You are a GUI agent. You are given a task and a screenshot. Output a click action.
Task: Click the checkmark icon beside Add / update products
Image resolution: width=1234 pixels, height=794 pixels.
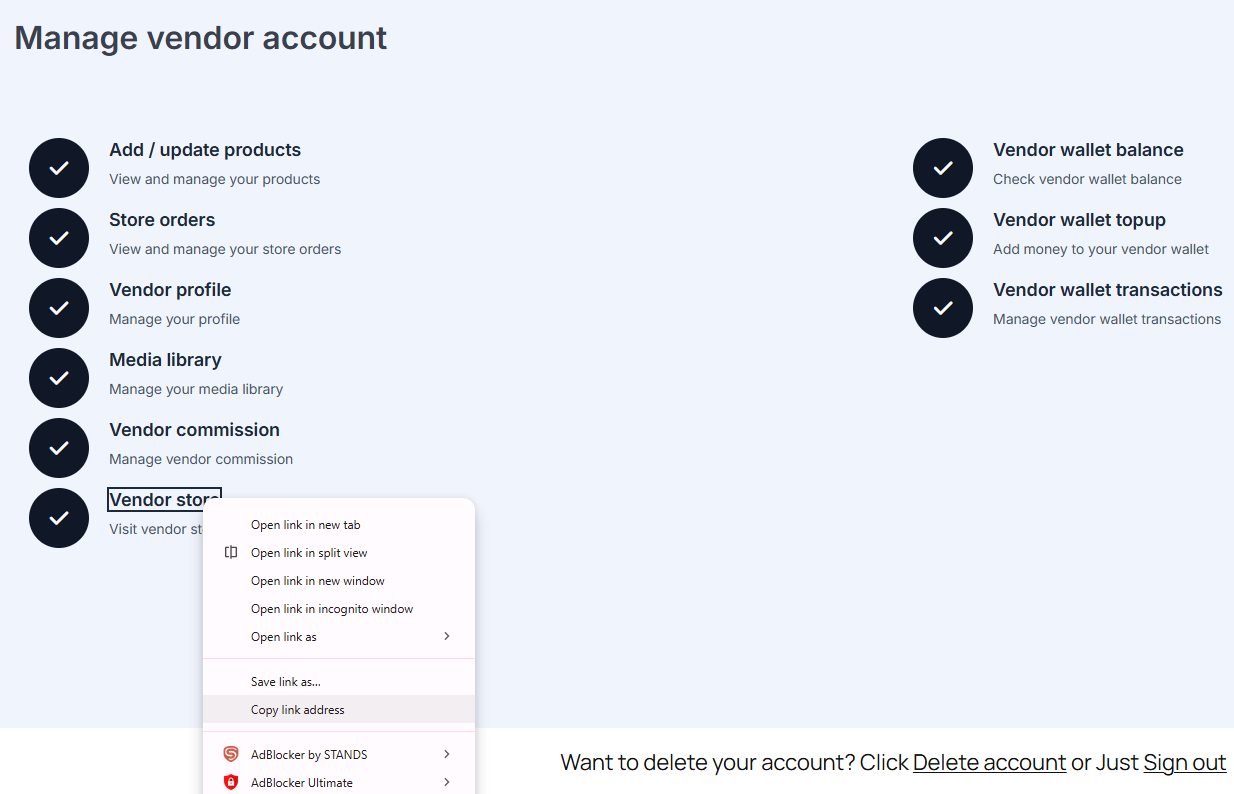pyautogui.click(x=59, y=168)
